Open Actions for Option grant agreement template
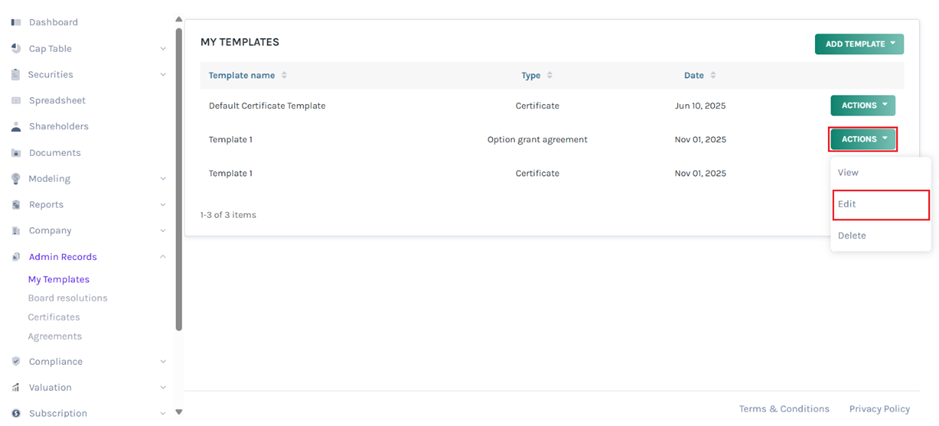 [x=862, y=139]
